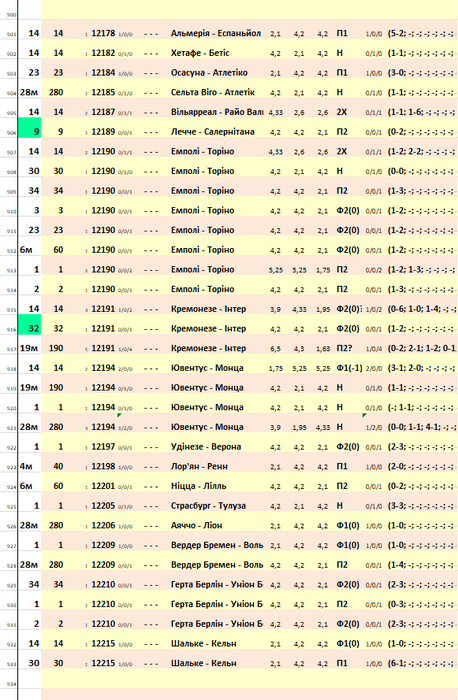Select the match cell 'Сельта Віго - Атлетік'
Image resolution: width=458 pixels, height=700 pixels.
point(212,92)
